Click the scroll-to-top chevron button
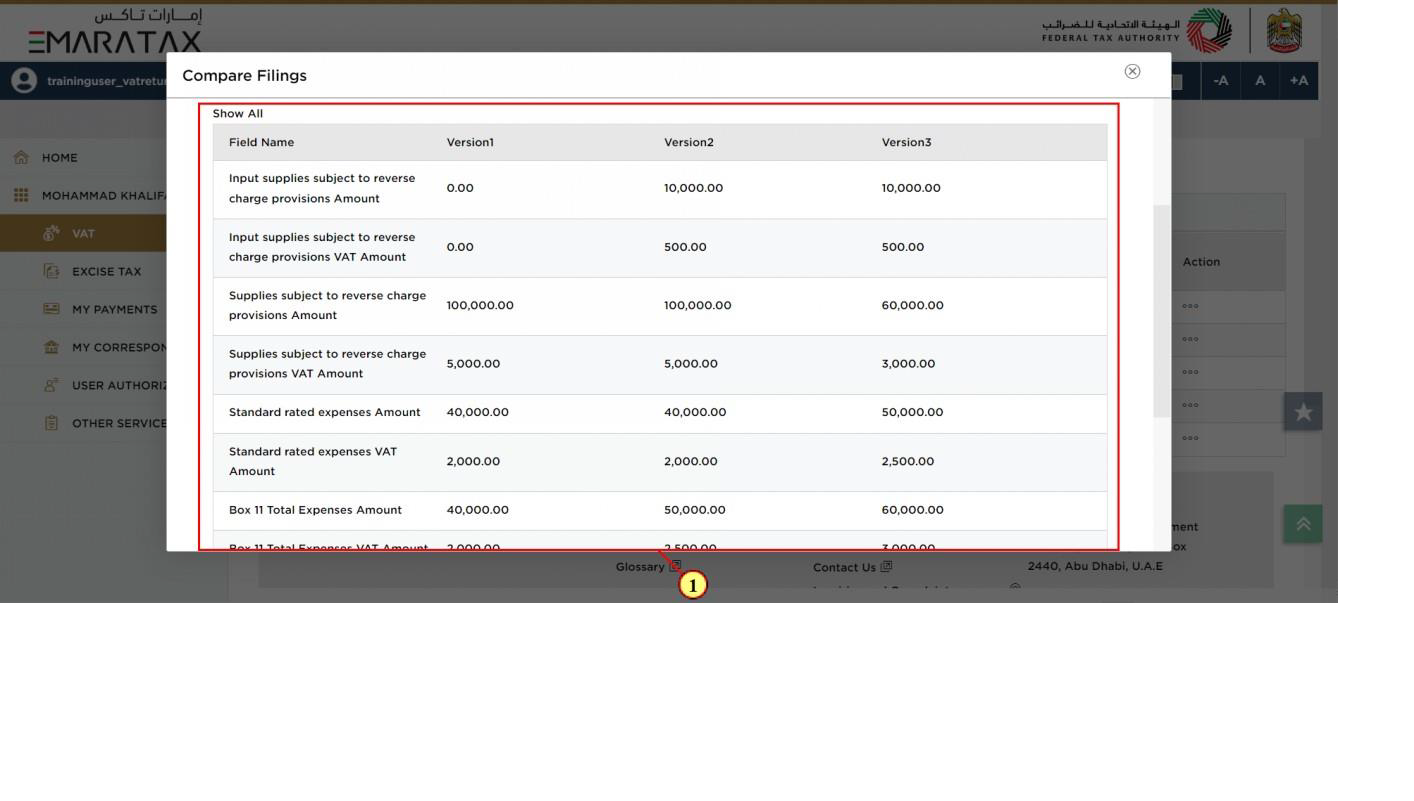The image size is (1414, 801). [1303, 524]
